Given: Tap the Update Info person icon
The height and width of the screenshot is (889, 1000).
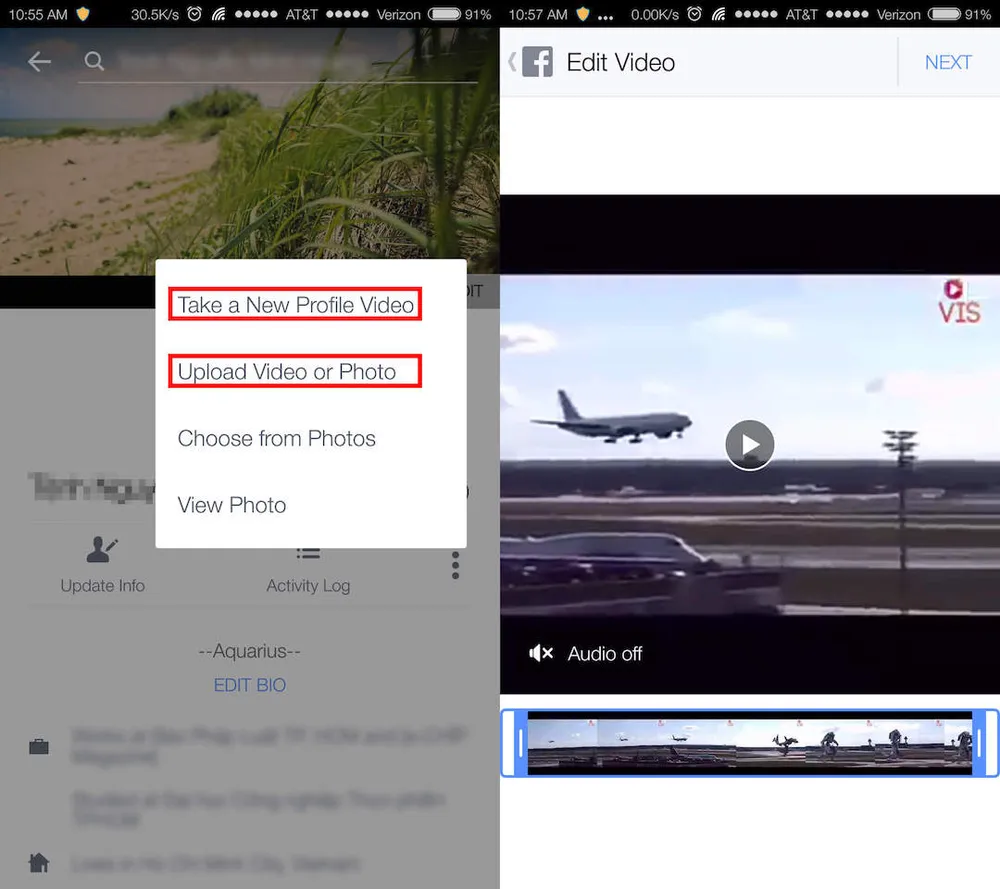Looking at the screenshot, I should [101, 549].
